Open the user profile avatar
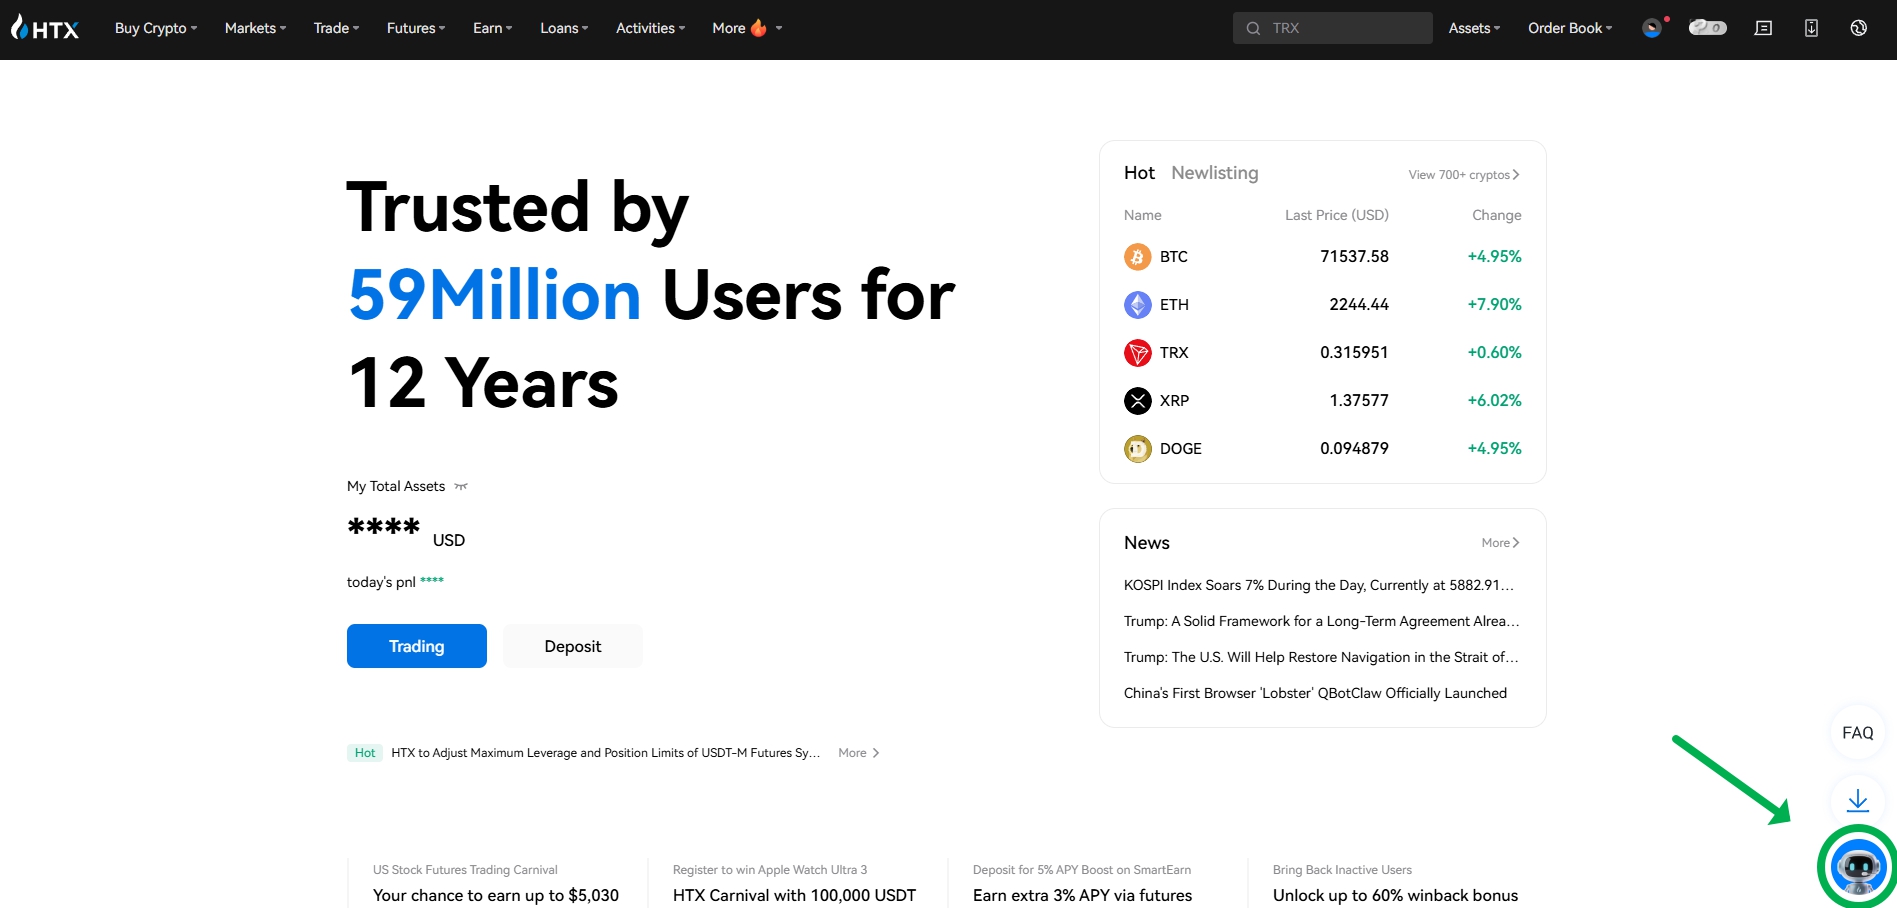 [x=1652, y=28]
